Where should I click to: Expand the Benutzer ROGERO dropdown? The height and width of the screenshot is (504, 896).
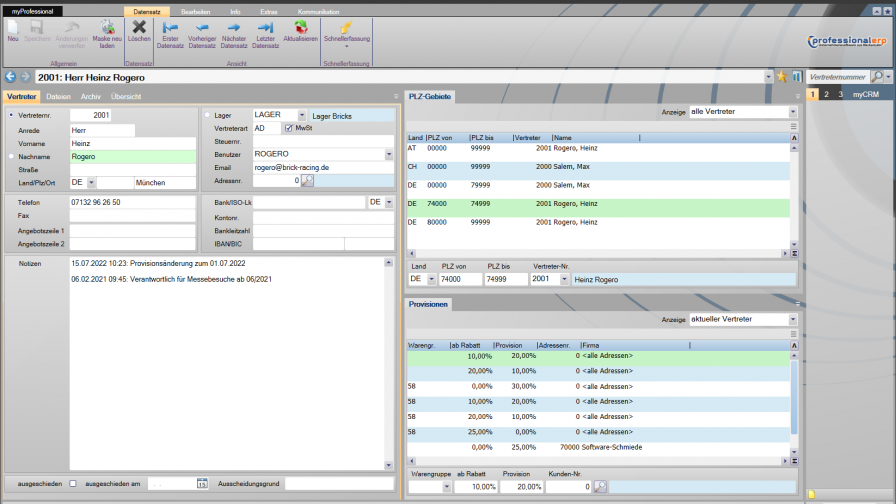coord(388,155)
